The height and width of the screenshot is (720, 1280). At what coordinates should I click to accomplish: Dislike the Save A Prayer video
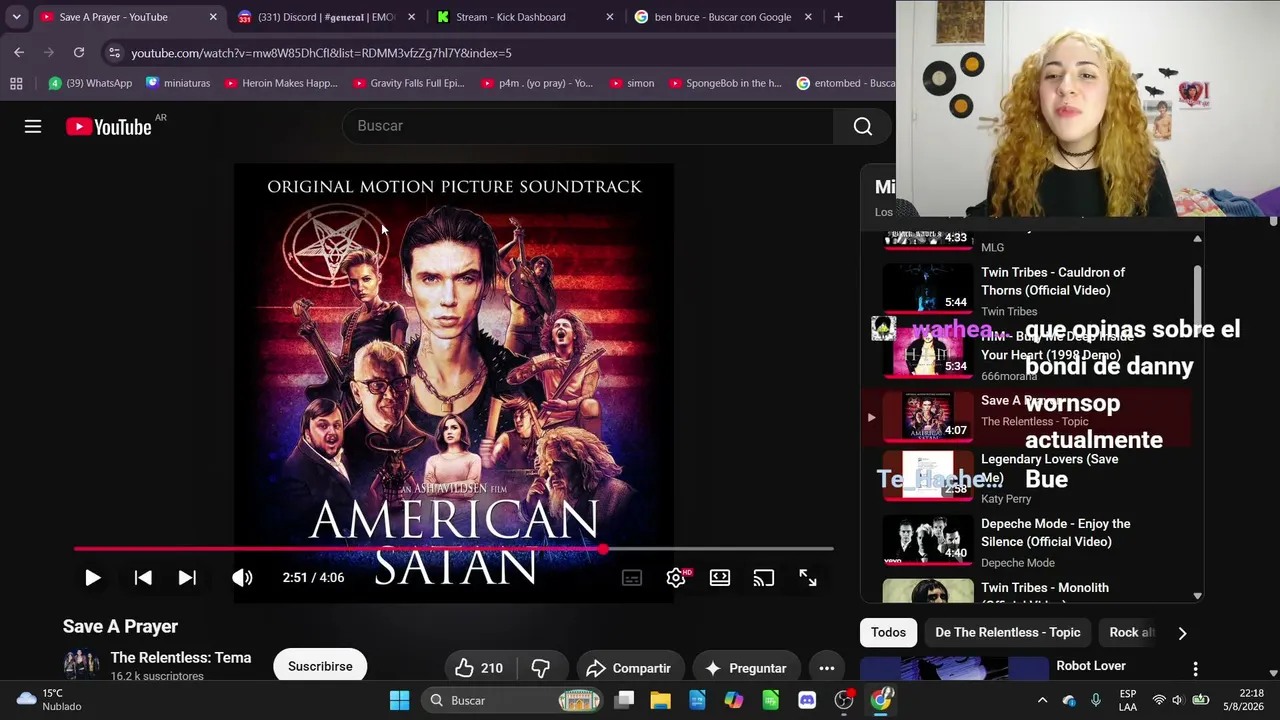pyautogui.click(x=540, y=668)
